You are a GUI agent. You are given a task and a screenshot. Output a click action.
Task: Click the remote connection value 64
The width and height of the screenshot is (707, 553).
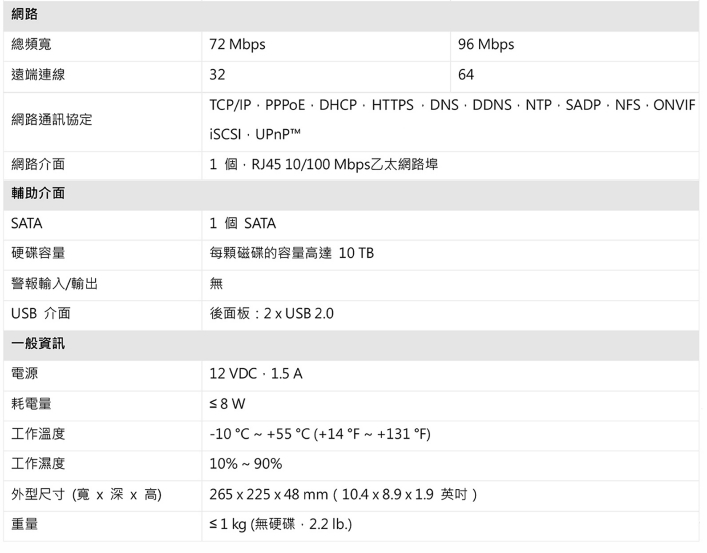tap(466, 75)
